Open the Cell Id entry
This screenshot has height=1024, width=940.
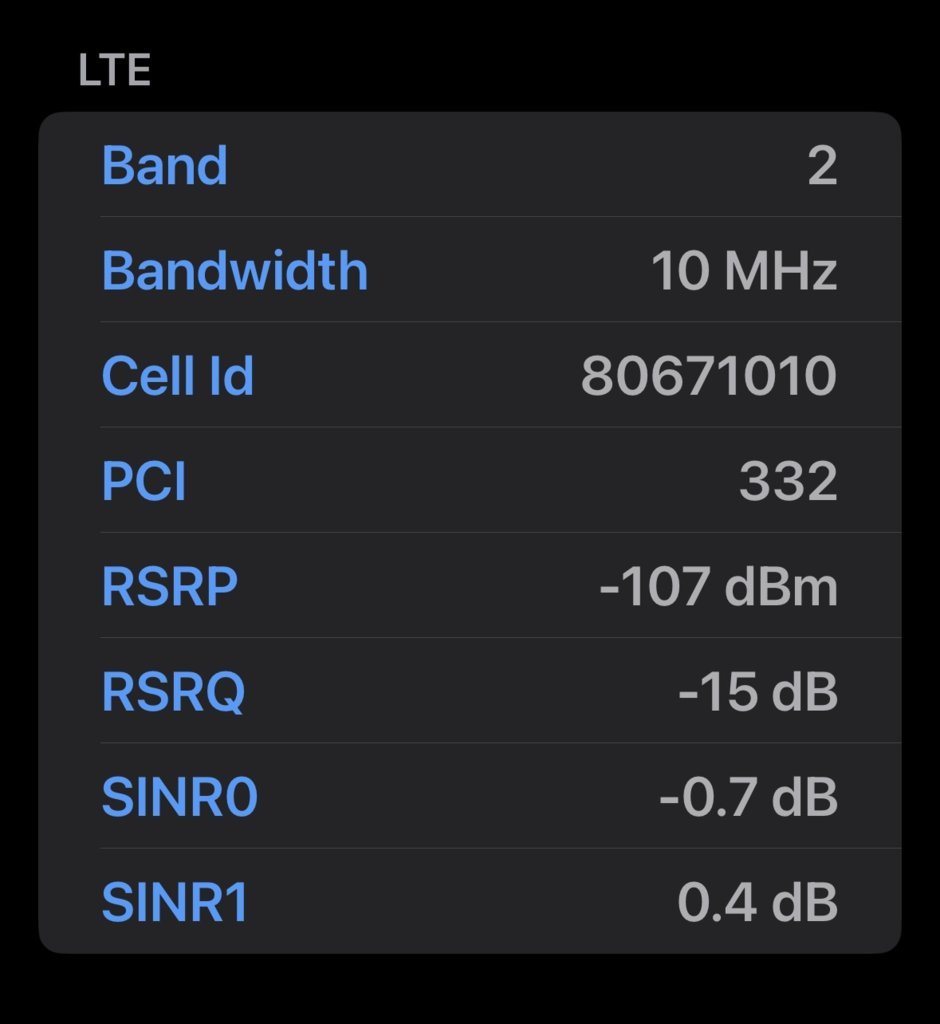(x=178, y=376)
